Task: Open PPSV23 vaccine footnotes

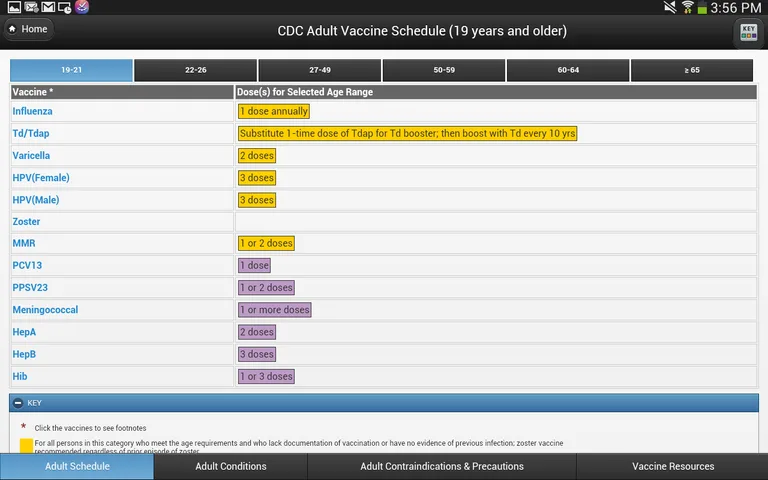Action: (x=30, y=288)
